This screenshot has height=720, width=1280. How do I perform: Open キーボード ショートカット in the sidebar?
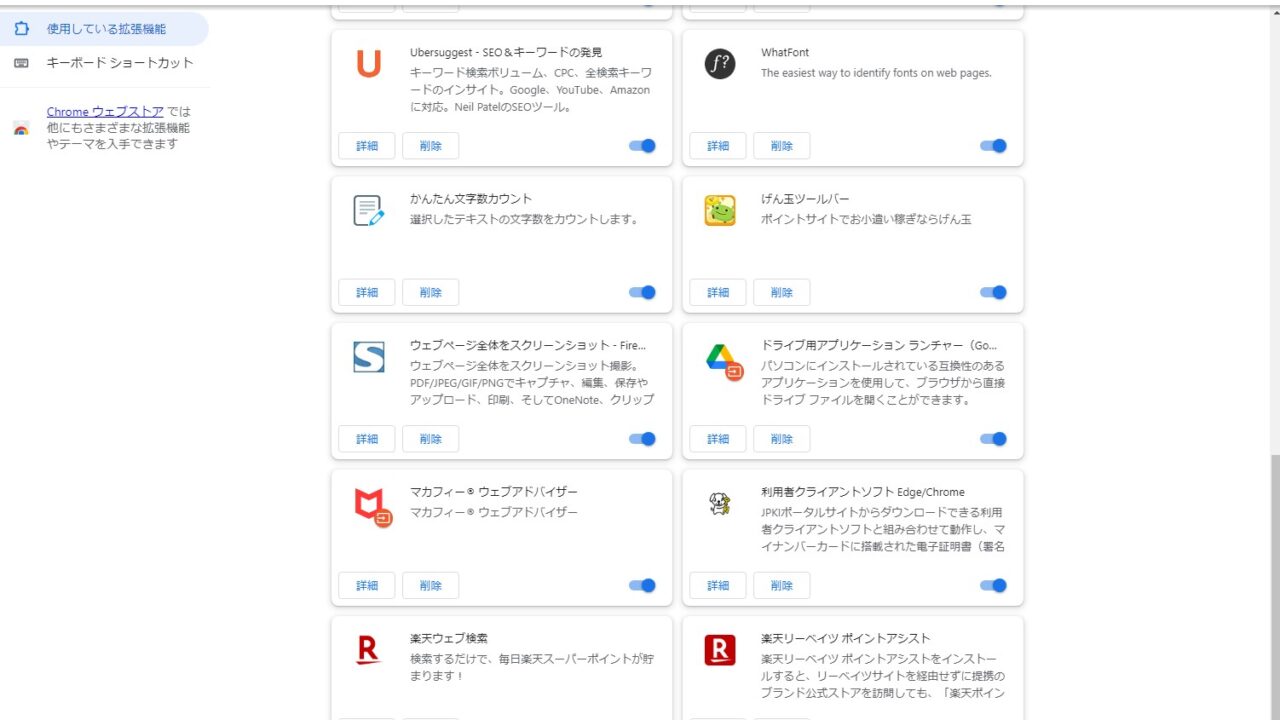(104, 63)
